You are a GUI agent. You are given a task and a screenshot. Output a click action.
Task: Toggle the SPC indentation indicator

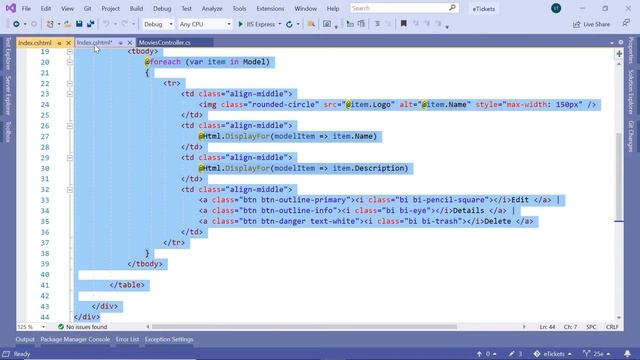[x=591, y=327]
